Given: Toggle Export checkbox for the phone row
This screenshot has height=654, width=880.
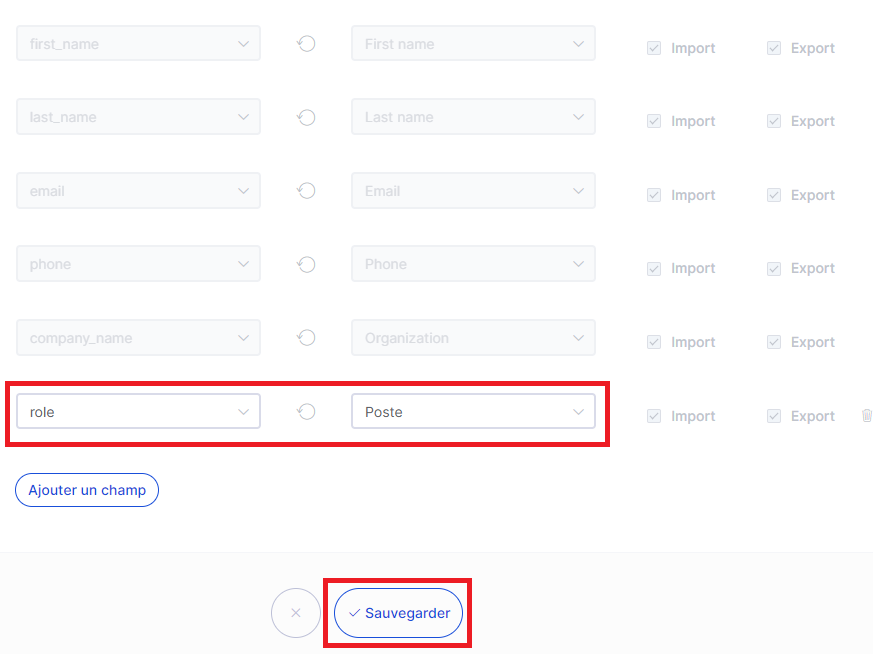Looking at the screenshot, I should click(x=774, y=269).
